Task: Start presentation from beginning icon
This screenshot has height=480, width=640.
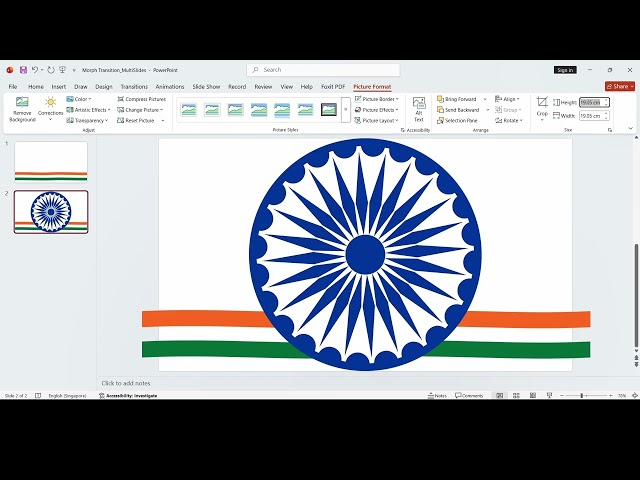Action: (62, 70)
